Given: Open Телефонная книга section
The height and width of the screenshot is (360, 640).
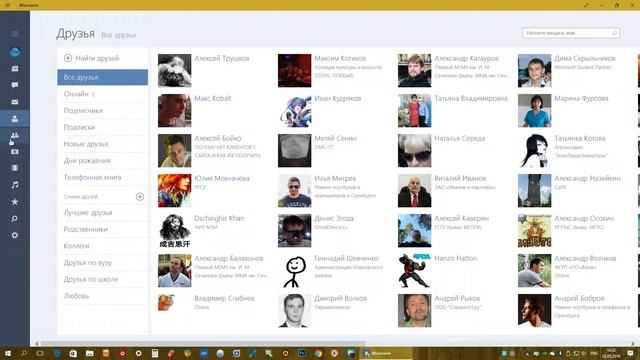Looking at the screenshot, I should 102,178.
